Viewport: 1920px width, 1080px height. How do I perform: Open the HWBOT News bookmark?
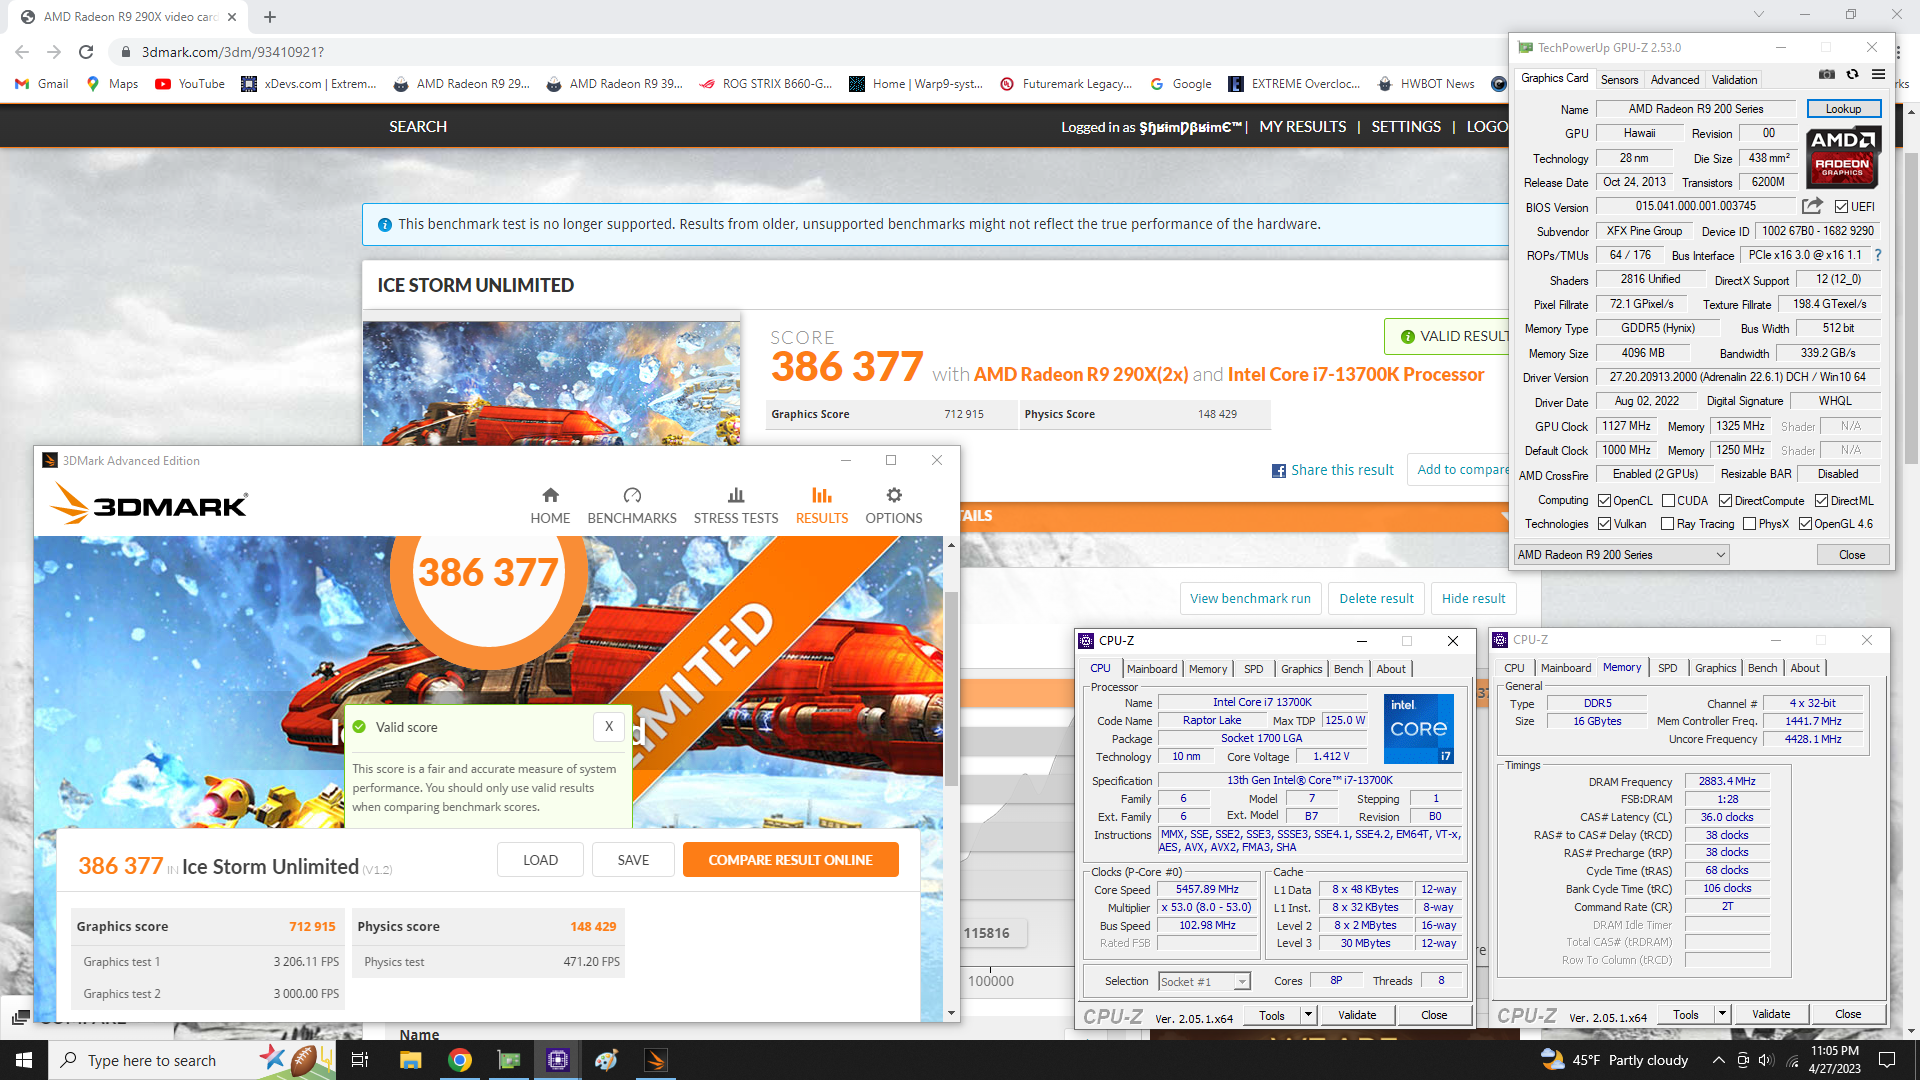(x=1426, y=84)
